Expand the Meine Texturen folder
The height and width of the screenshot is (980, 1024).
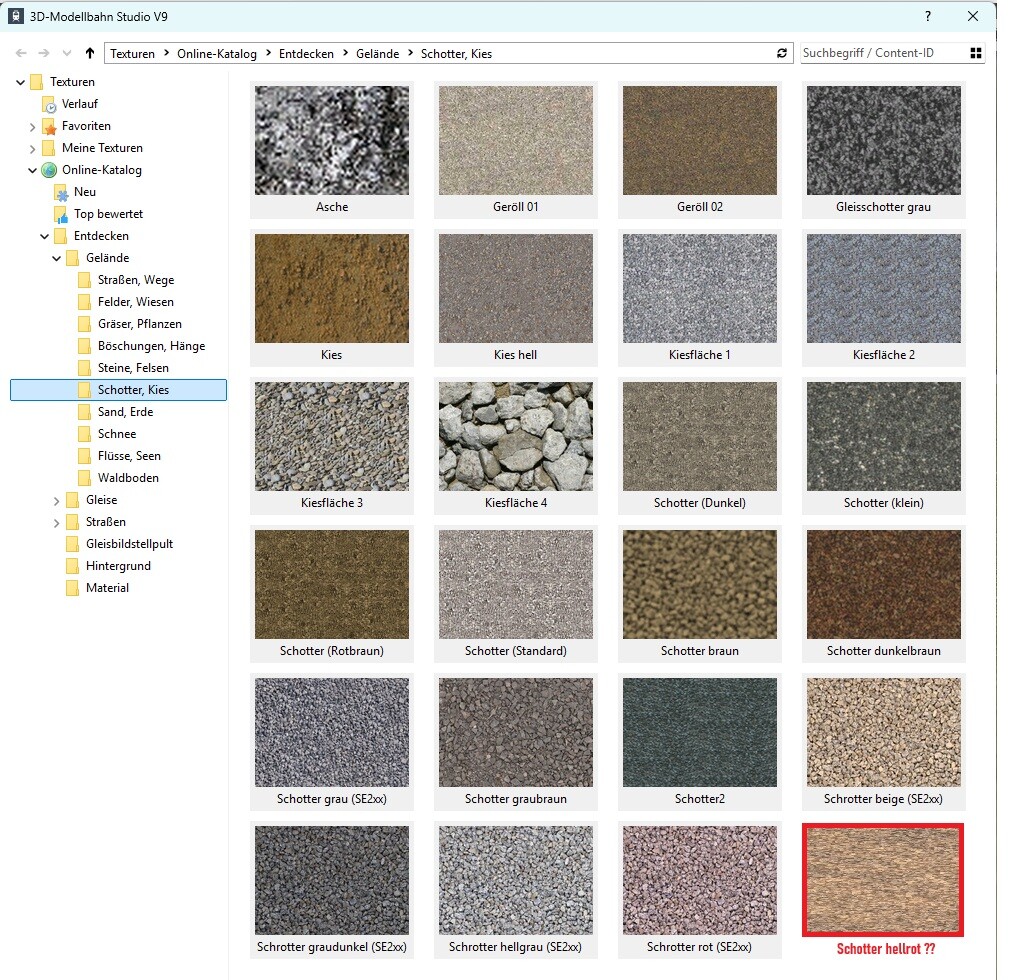pyautogui.click(x=33, y=148)
